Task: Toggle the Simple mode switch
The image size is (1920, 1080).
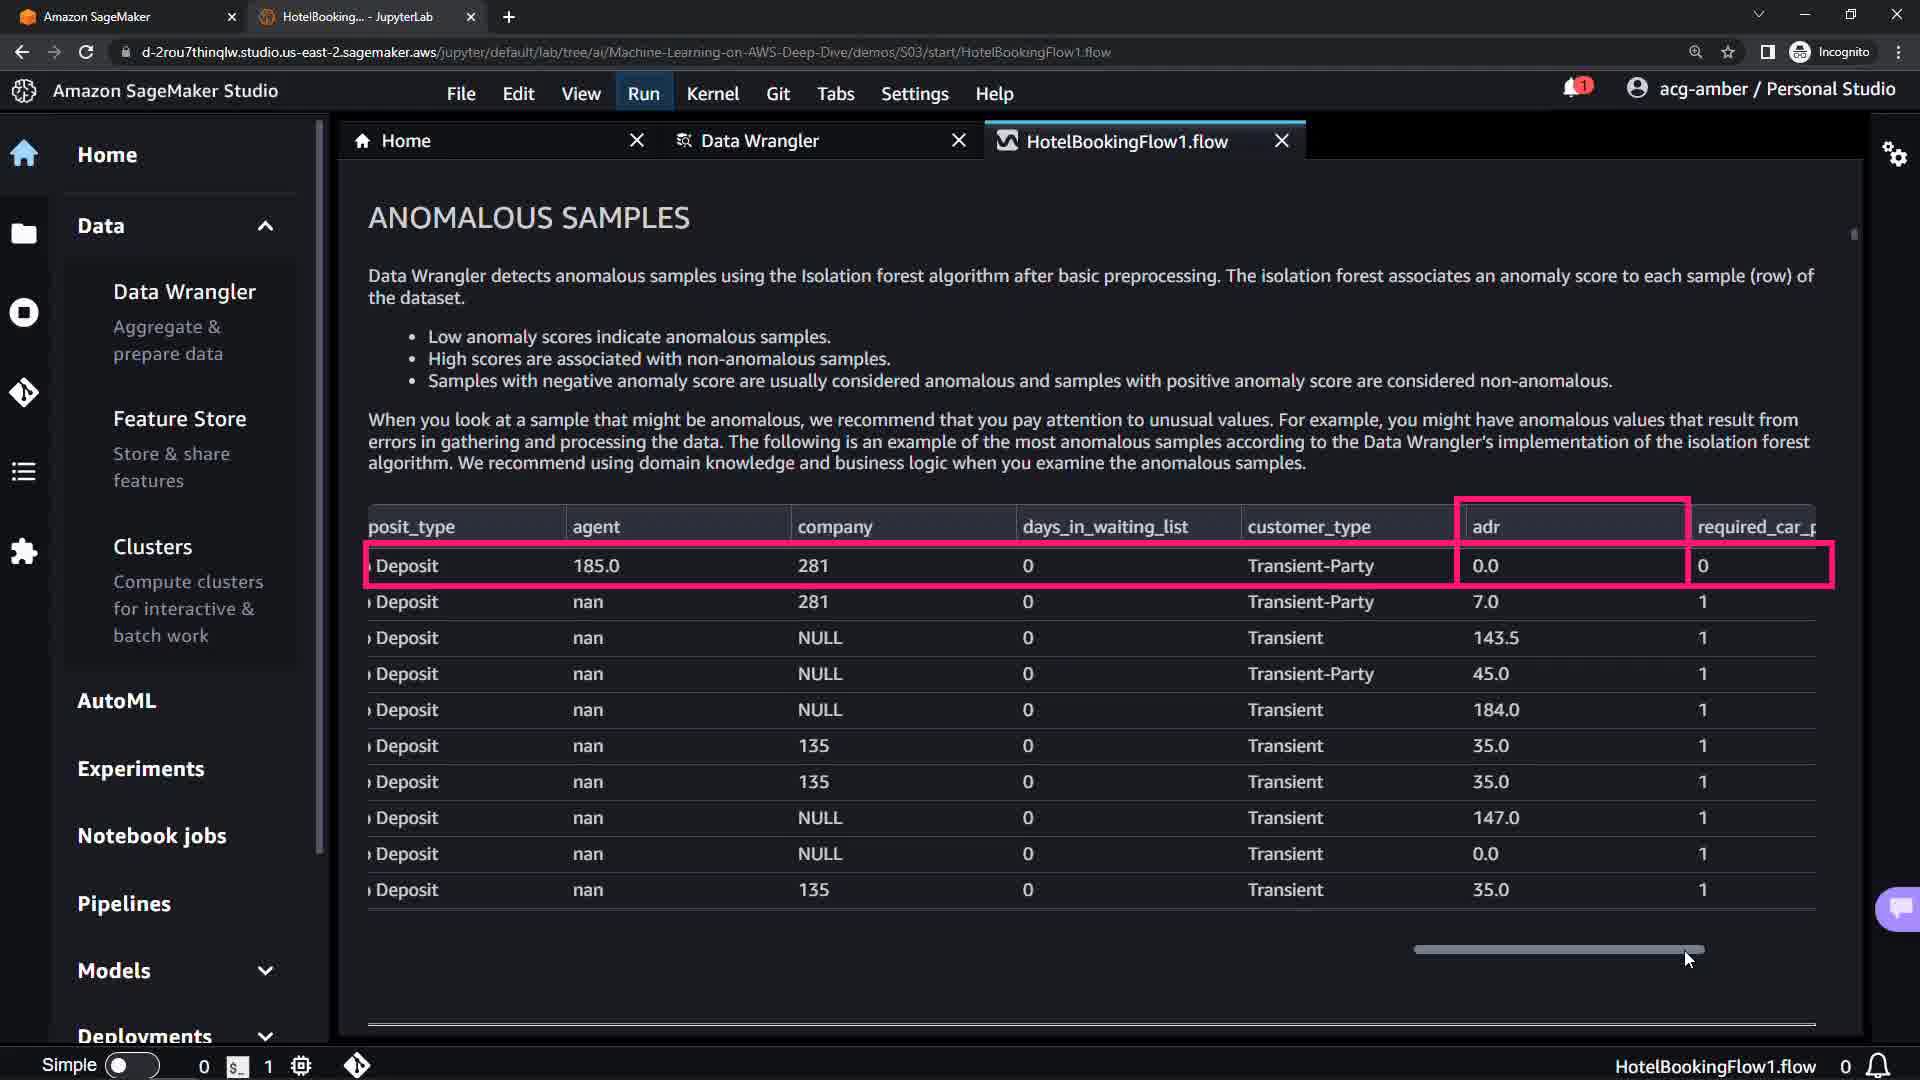Action: pos(132,1066)
